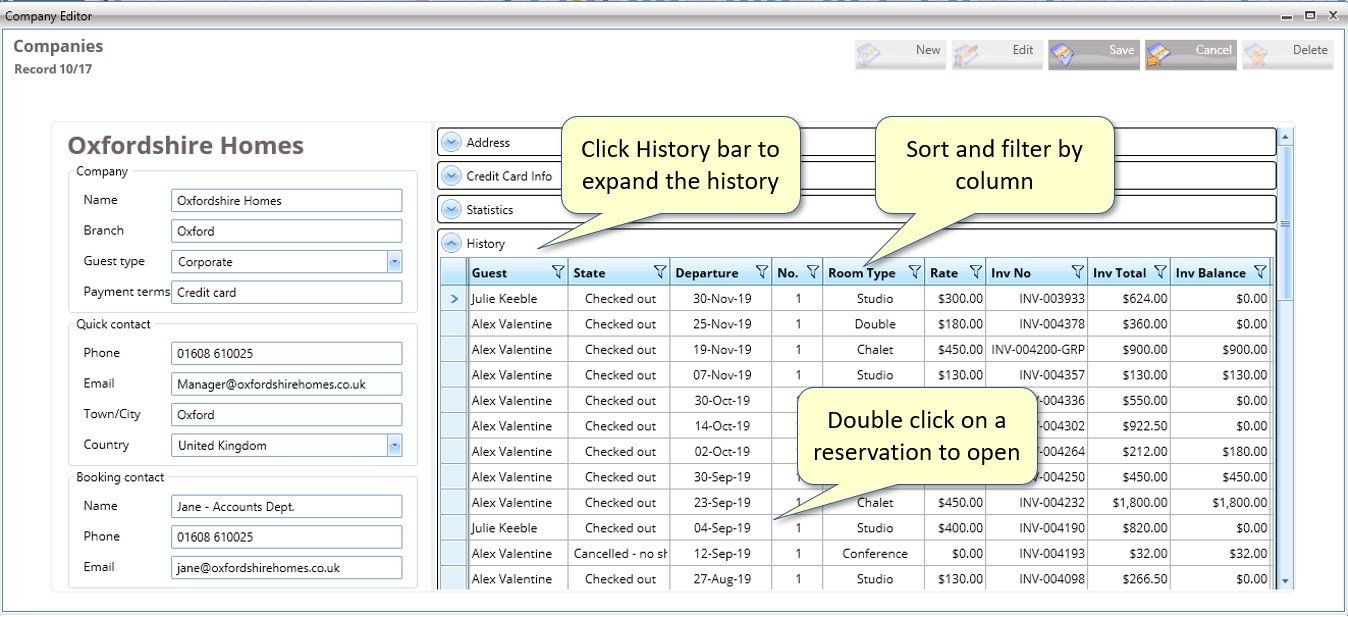This screenshot has height=617, width=1348.
Task: Click the Chalet cell in 19-Nov-19 row
Action: pyautogui.click(x=875, y=350)
